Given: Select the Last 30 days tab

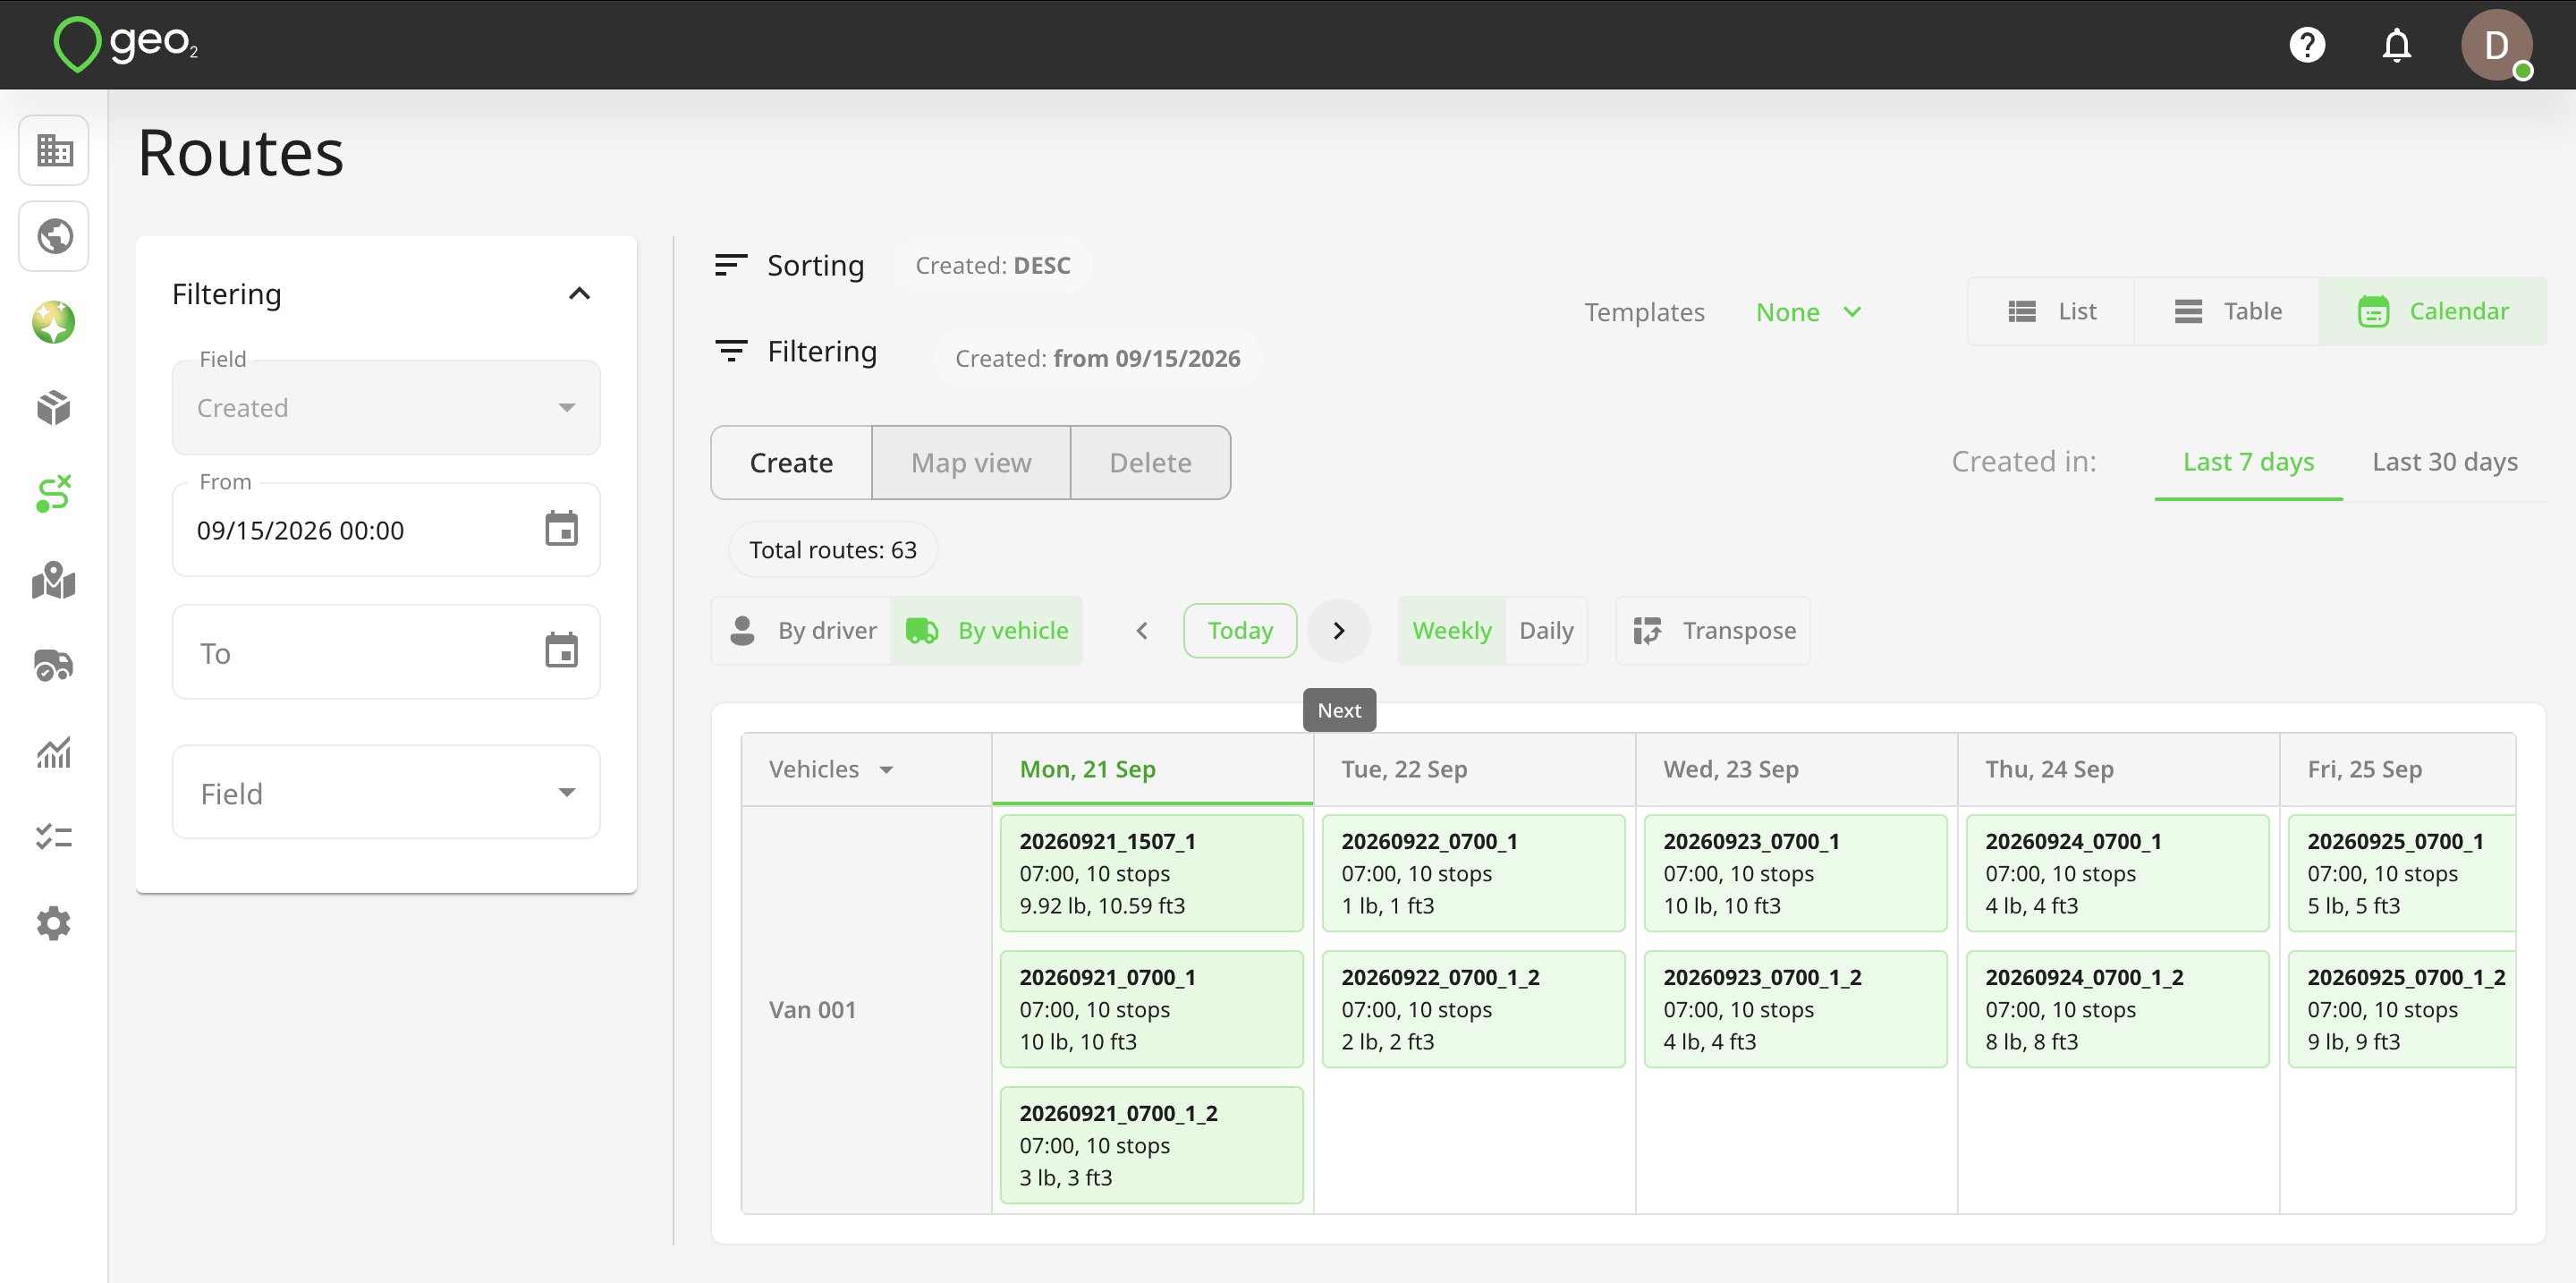Looking at the screenshot, I should coord(2444,461).
